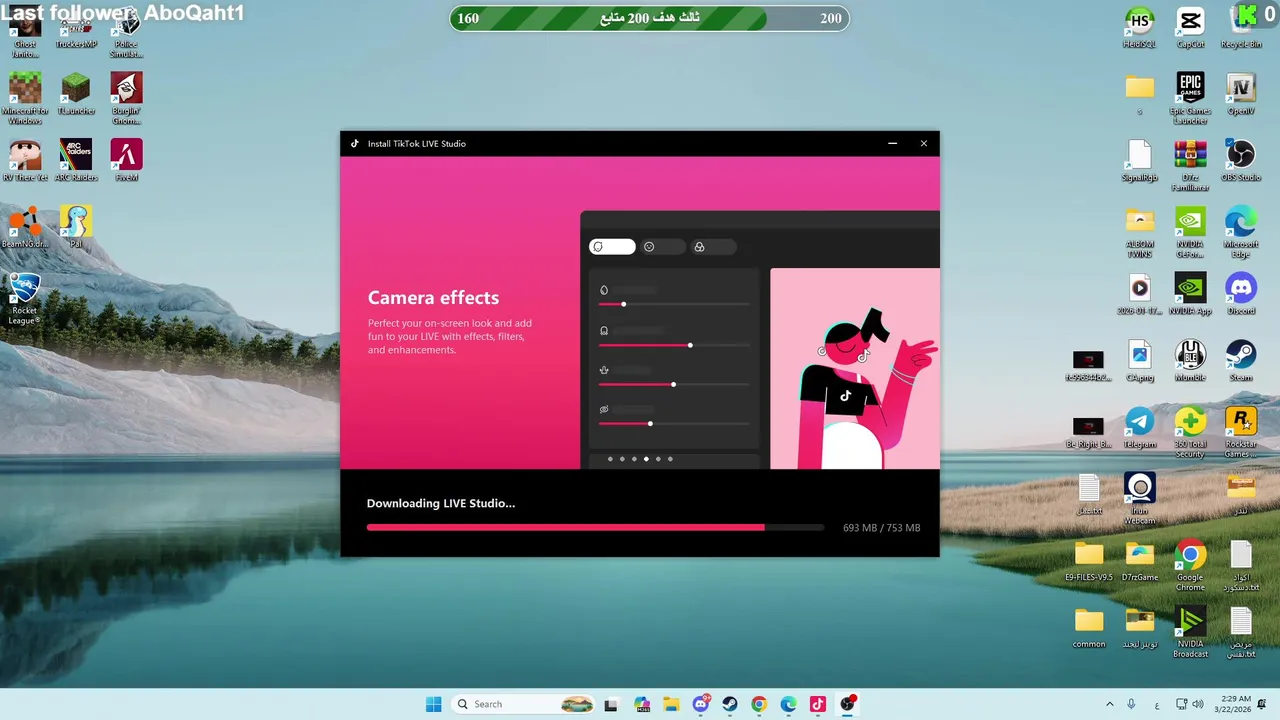Open the E9-FILES-V9.5 folder
1280x720 pixels.
coord(1089,561)
